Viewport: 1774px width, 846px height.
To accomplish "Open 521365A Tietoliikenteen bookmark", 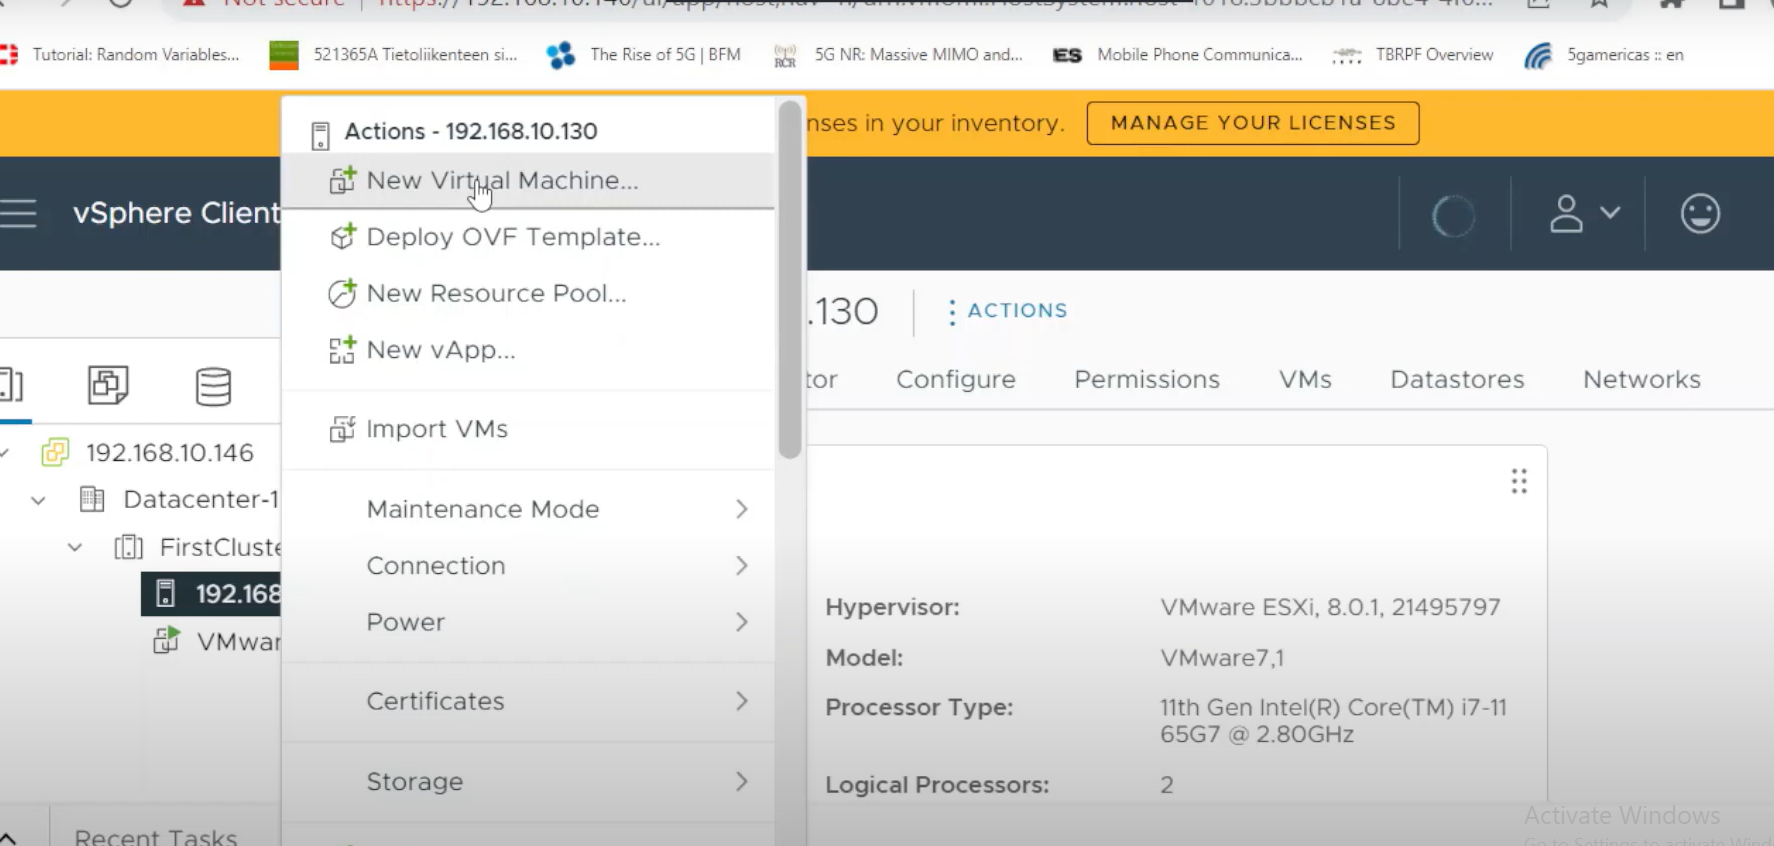I will [394, 55].
